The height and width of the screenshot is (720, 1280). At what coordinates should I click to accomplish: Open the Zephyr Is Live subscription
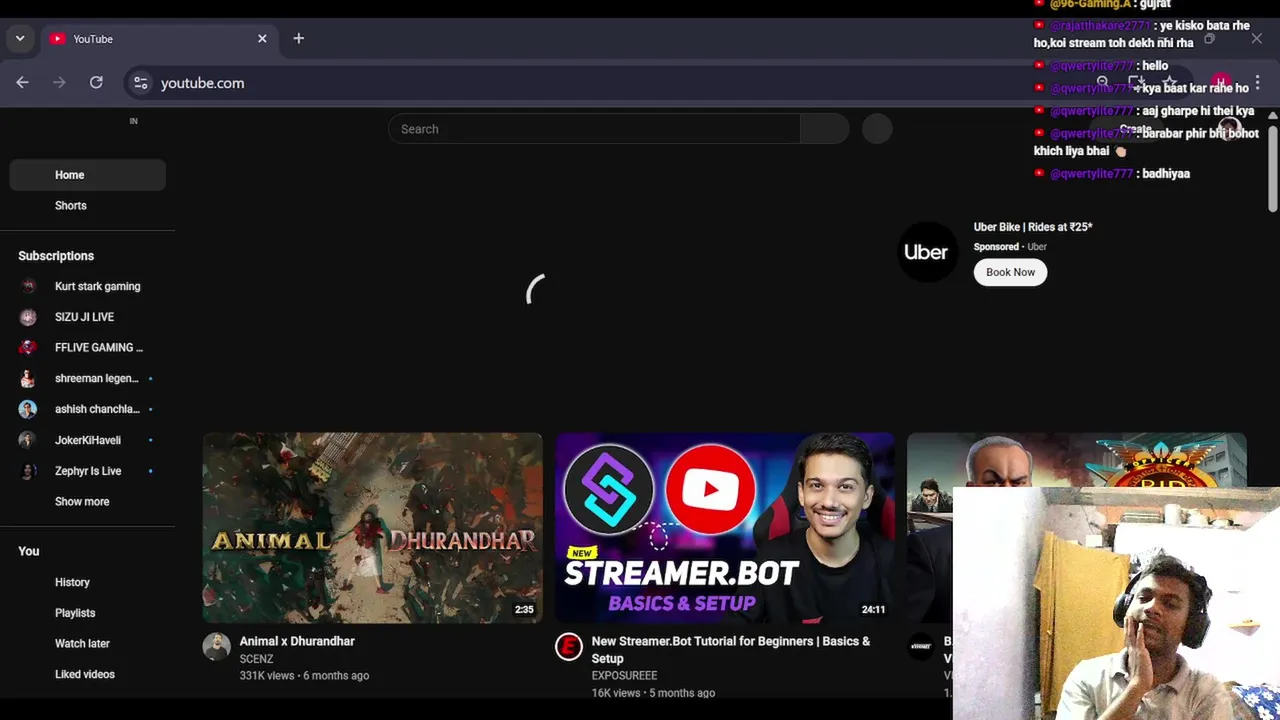tap(88, 471)
